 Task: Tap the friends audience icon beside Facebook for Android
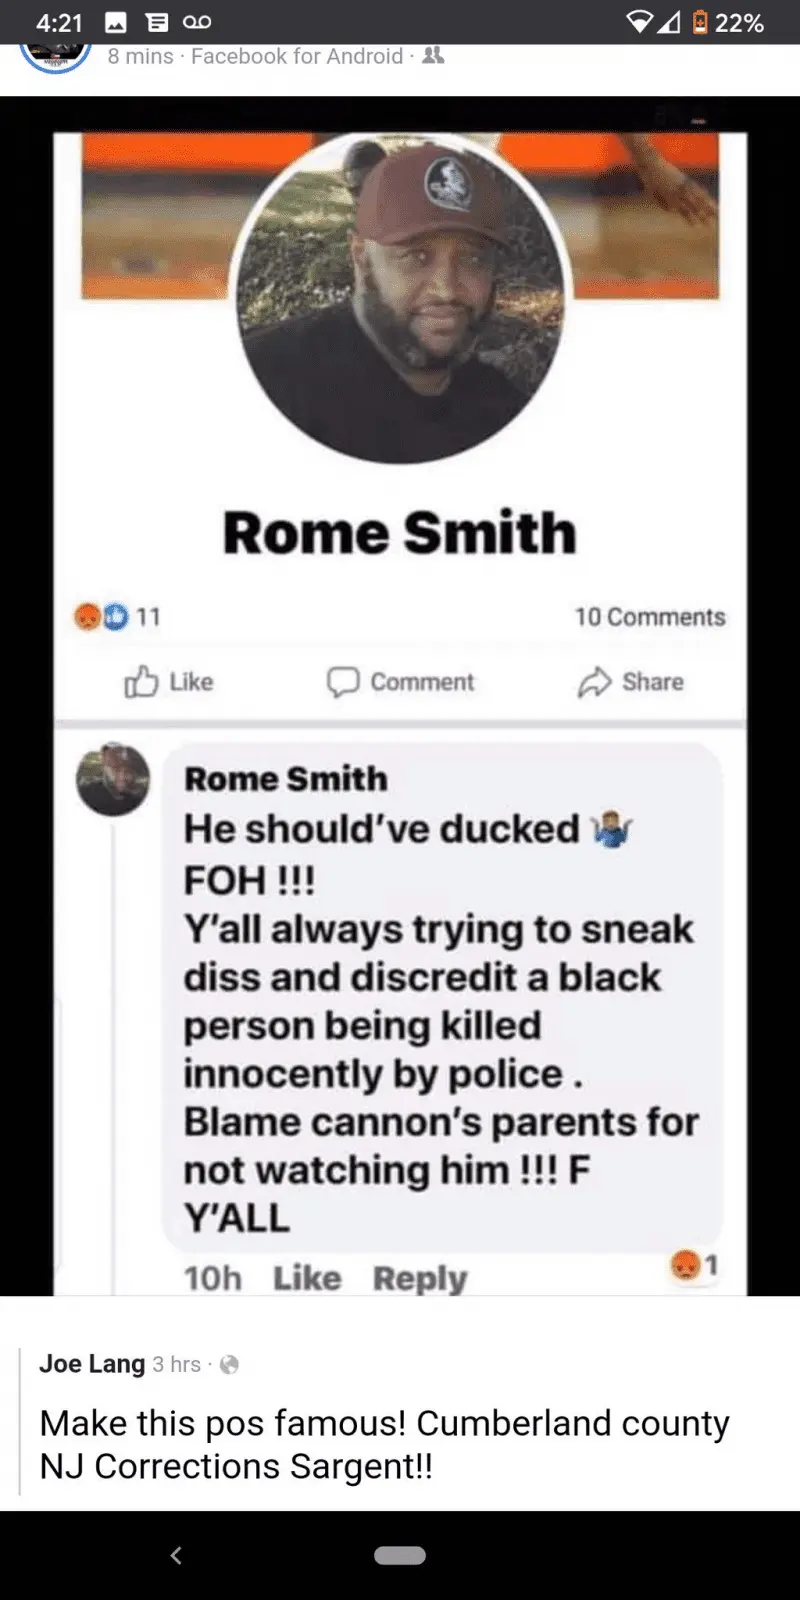point(433,56)
